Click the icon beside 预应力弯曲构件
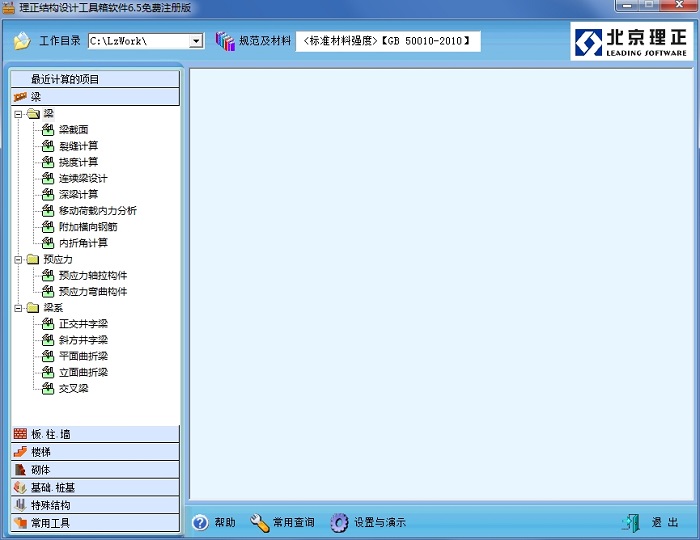 (x=48, y=291)
